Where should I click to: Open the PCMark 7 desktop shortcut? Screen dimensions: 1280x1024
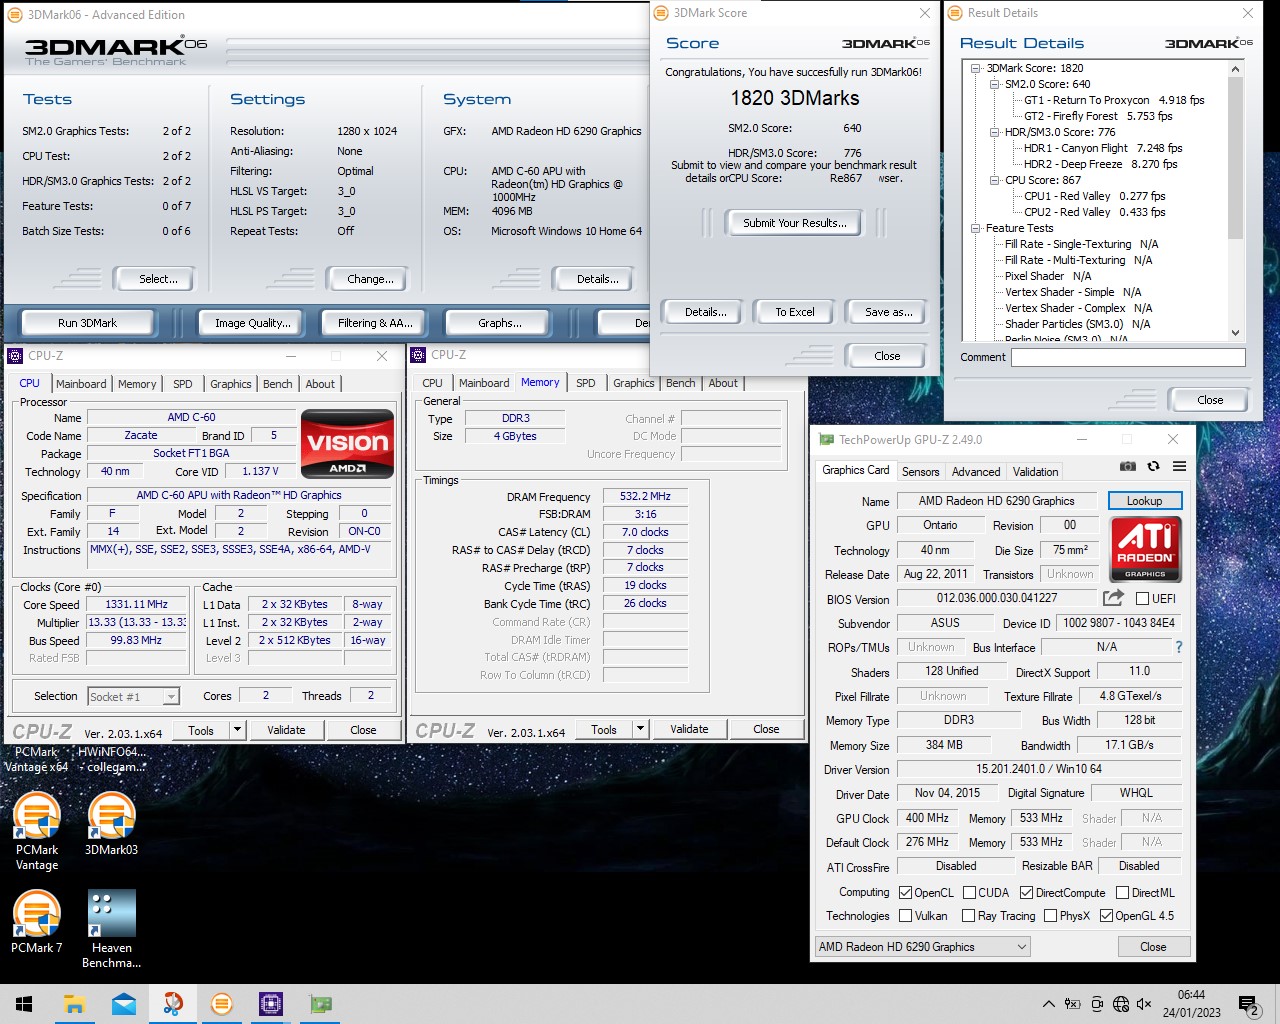click(37, 921)
